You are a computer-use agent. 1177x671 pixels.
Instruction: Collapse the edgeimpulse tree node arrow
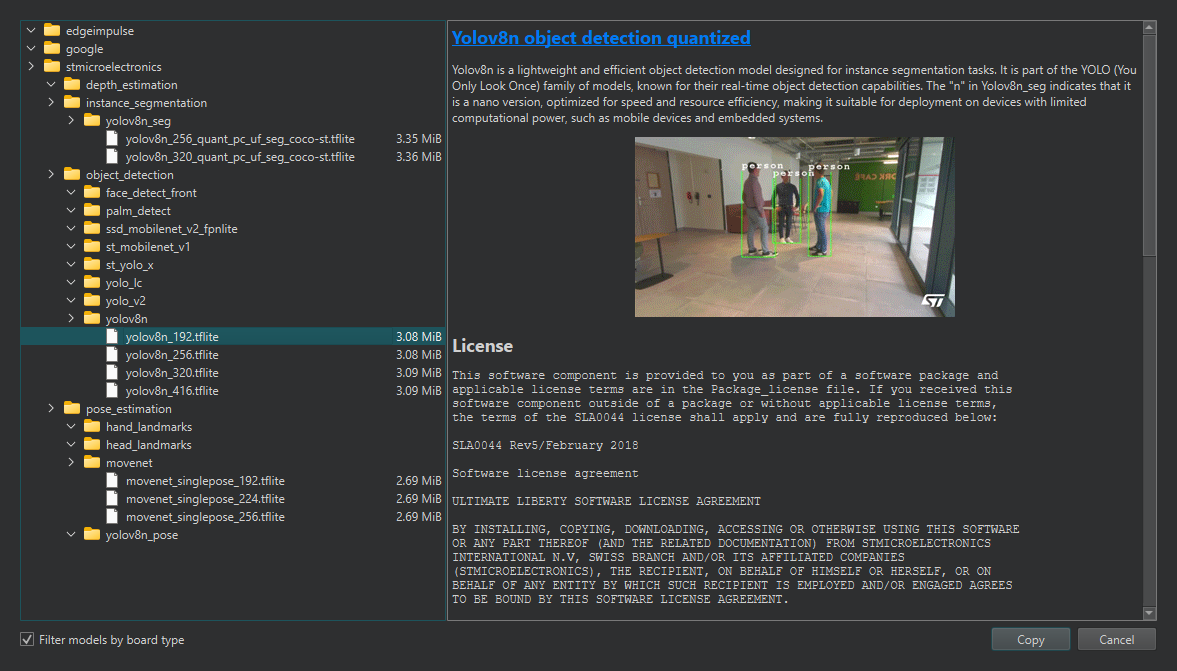[x=31, y=31]
